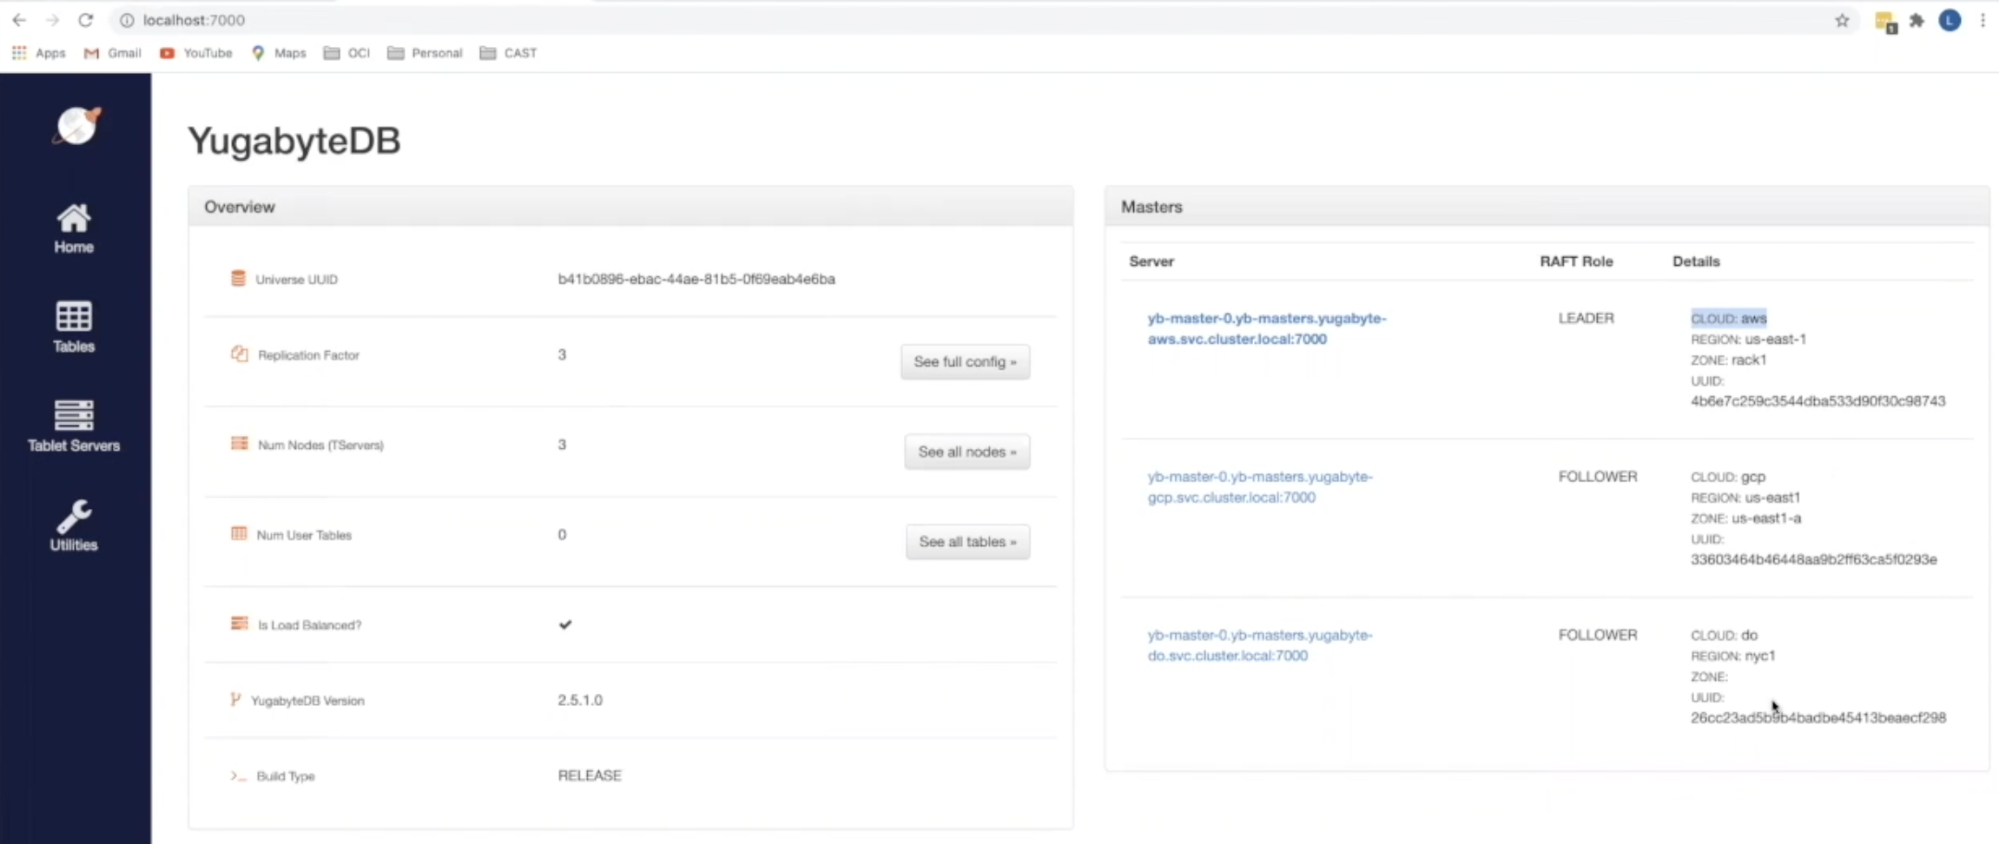Open the Gmail bookmark
The height and width of the screenshot is (845, 1999).
(x=112, y=53)
